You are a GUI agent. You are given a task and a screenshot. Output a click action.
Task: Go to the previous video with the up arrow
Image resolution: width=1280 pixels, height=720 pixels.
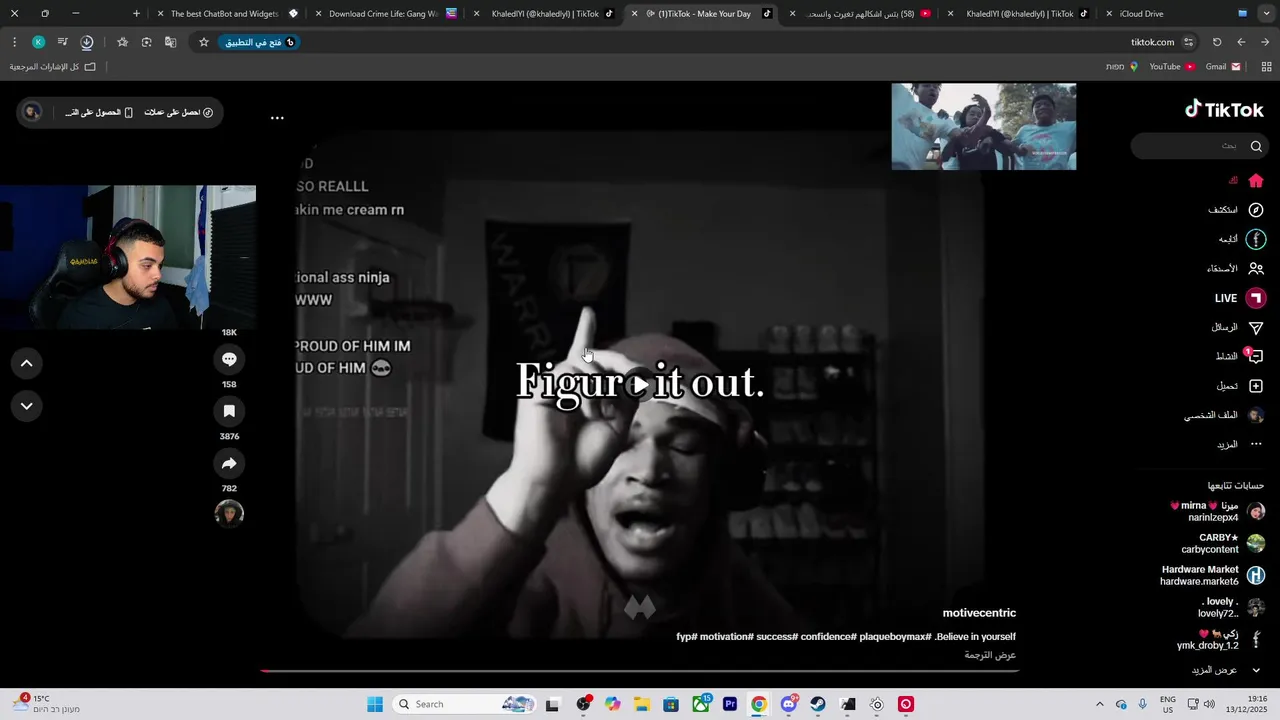click(27, 363)
